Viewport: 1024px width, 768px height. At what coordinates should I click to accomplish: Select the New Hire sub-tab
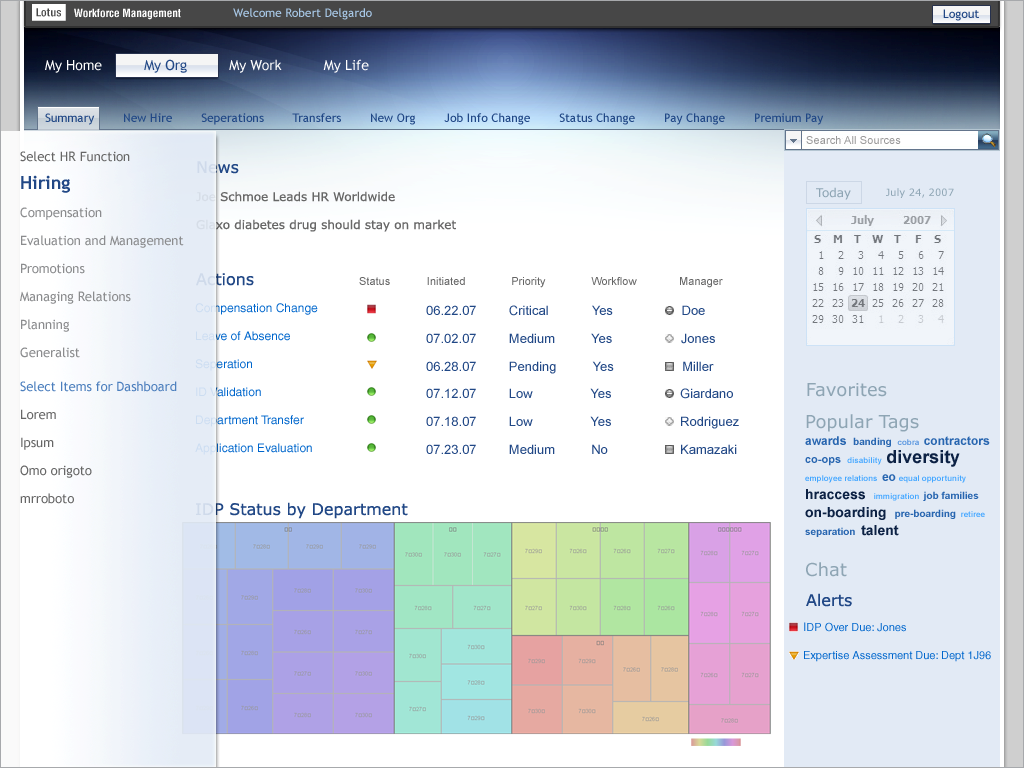click(x=148, y=118)
